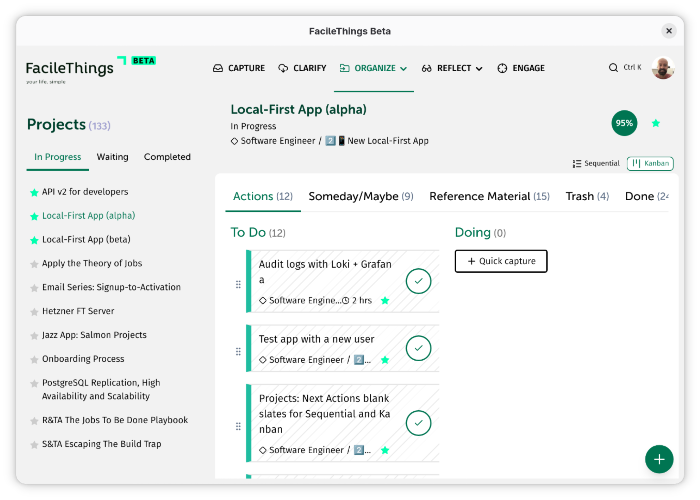Toggle star for API v2 for developers

click(34, 193)
